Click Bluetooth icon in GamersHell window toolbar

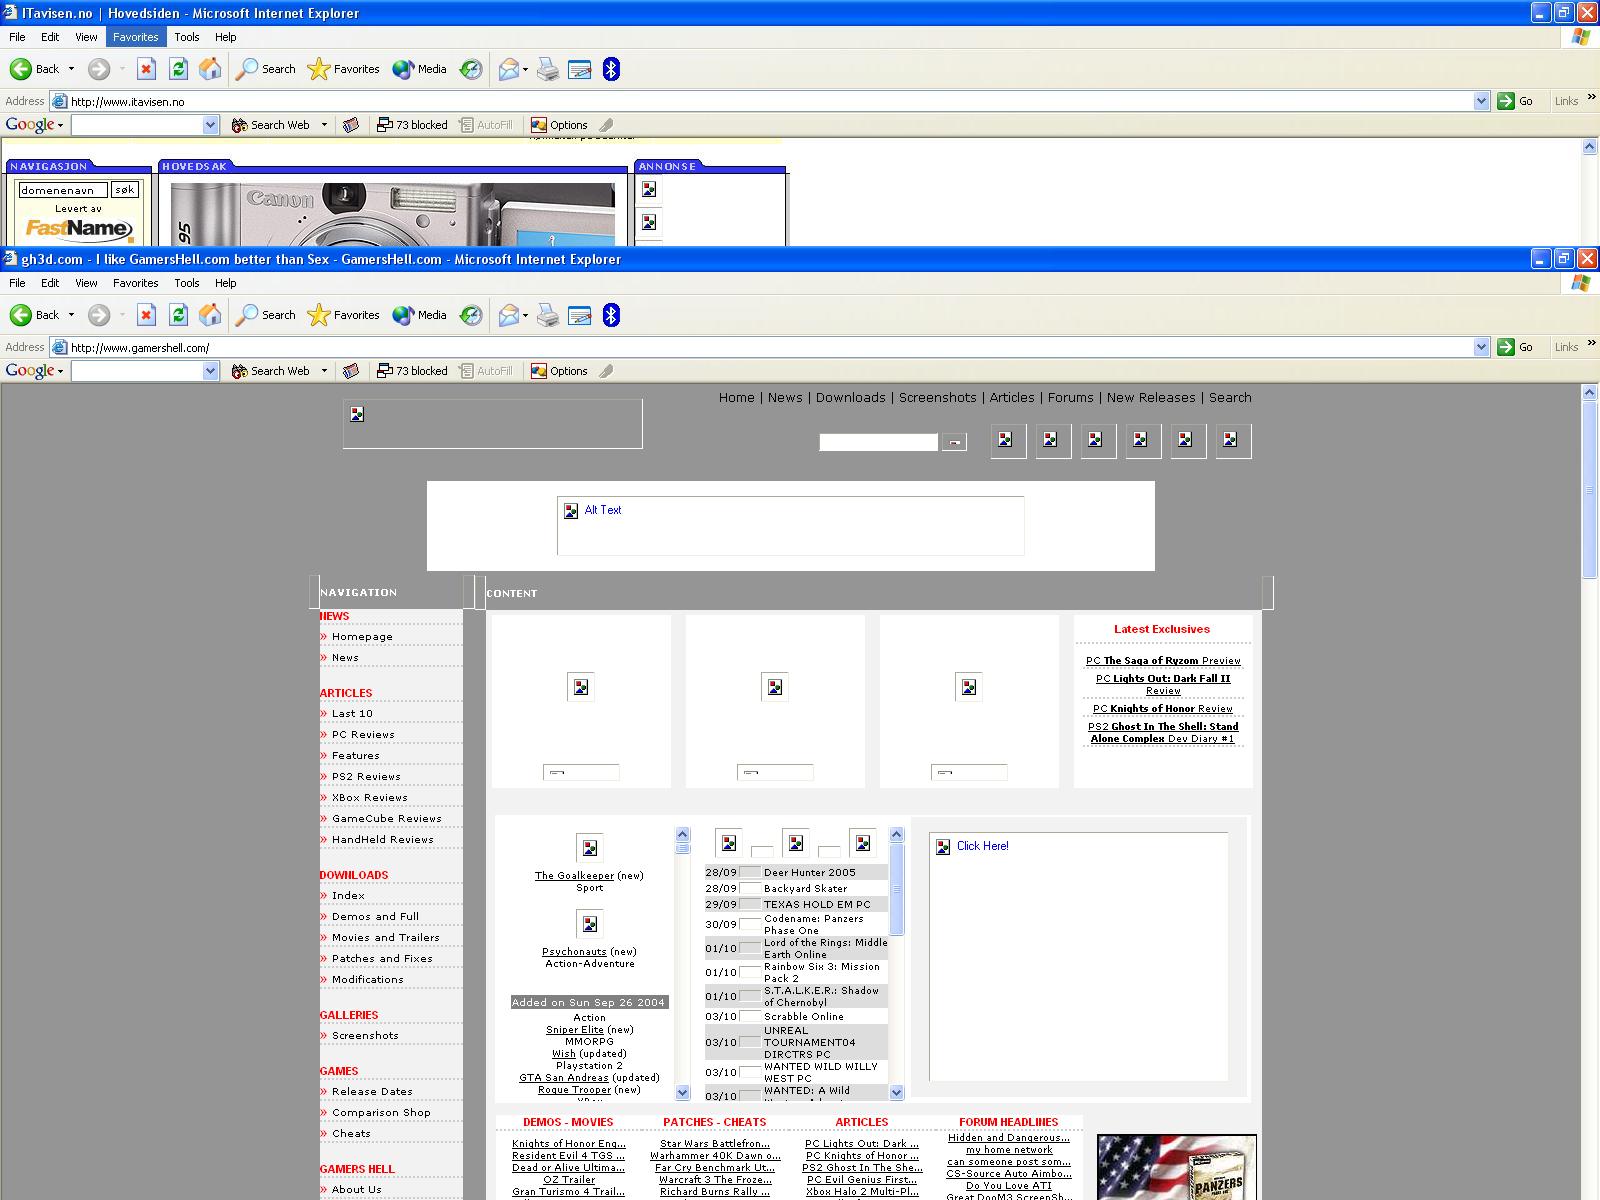pyautogui.click(x=611, y=315)
